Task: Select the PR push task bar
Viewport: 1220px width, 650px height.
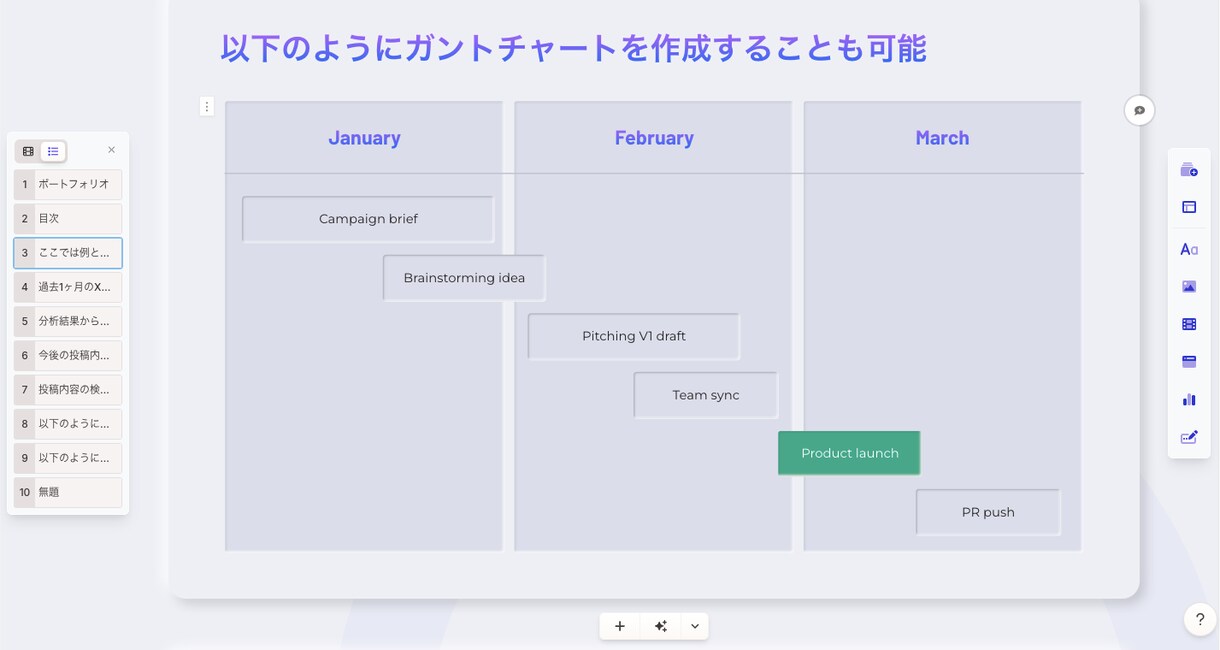Action: coord(988,512)
